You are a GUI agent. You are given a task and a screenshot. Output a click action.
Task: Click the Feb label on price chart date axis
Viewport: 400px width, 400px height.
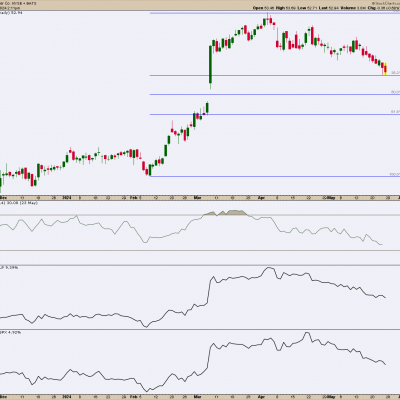pyautogui.click(x=133, y=198)
